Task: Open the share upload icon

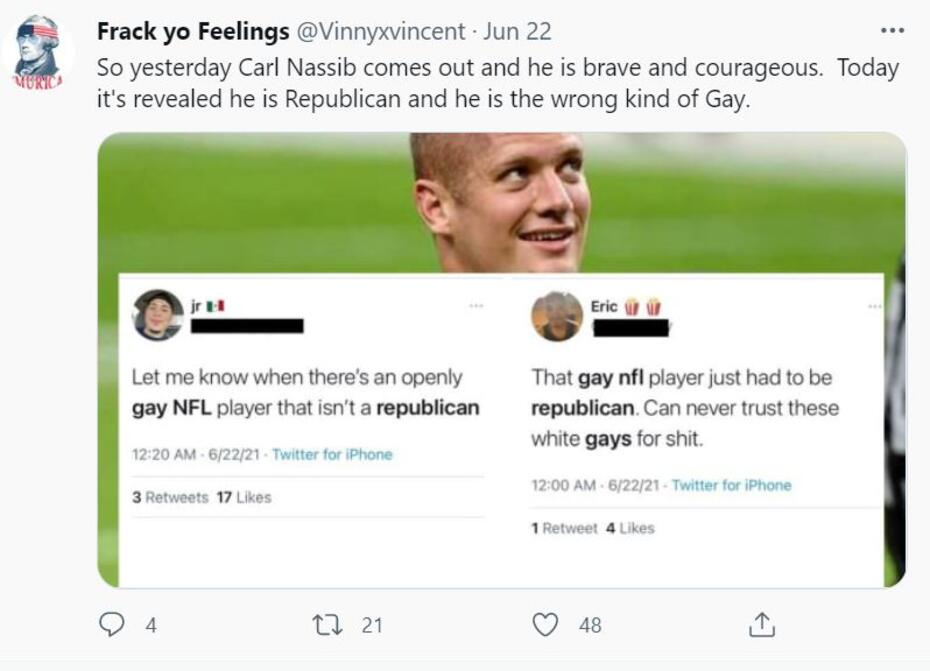Action: [761, 625]
